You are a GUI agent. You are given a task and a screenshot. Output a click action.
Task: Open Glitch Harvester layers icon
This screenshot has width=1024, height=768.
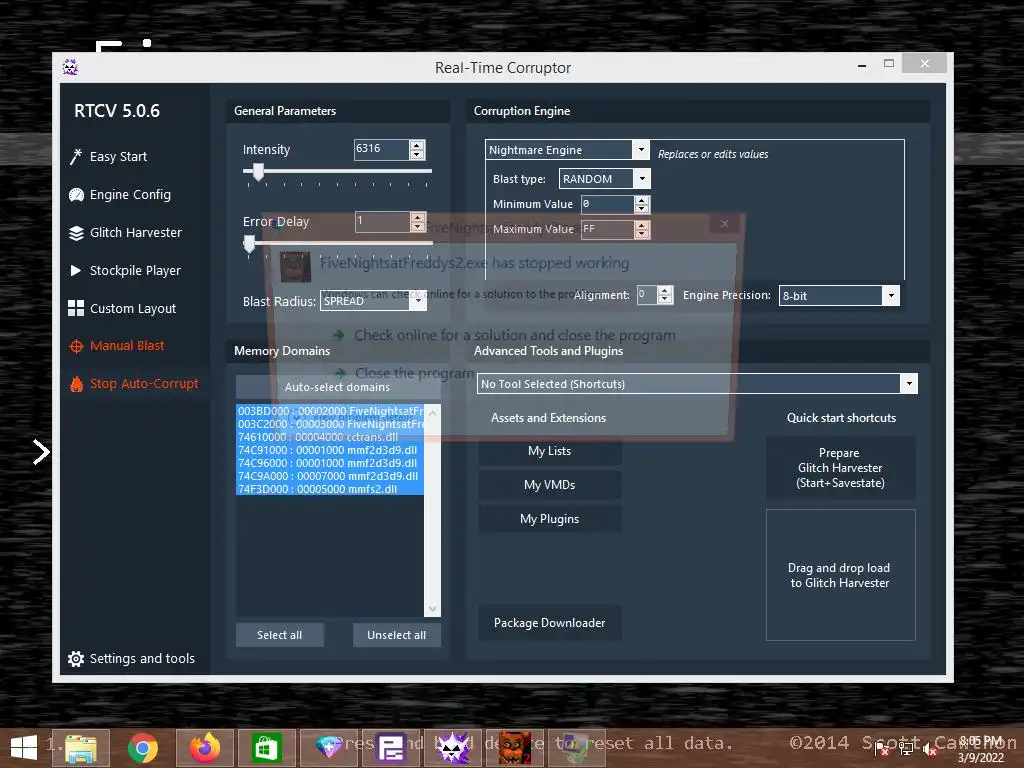click(76, 233)
